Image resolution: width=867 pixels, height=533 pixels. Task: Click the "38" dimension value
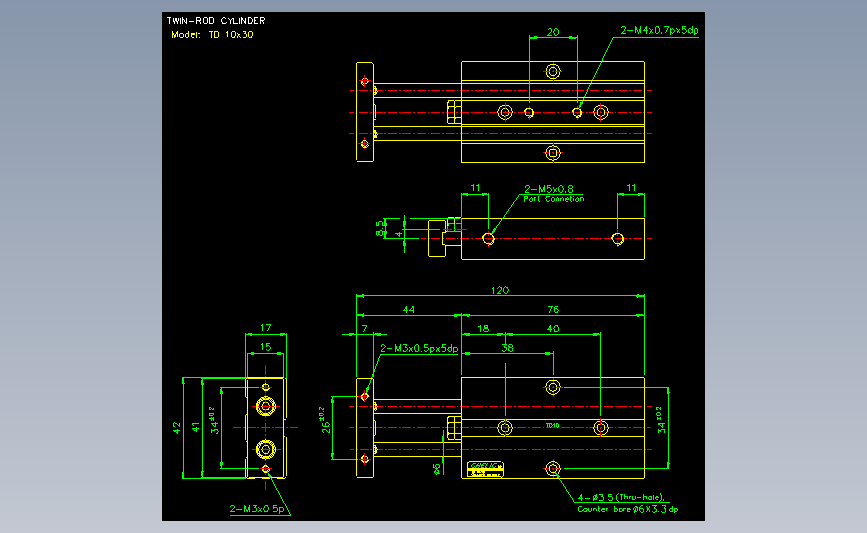click(x=507, y=348)
